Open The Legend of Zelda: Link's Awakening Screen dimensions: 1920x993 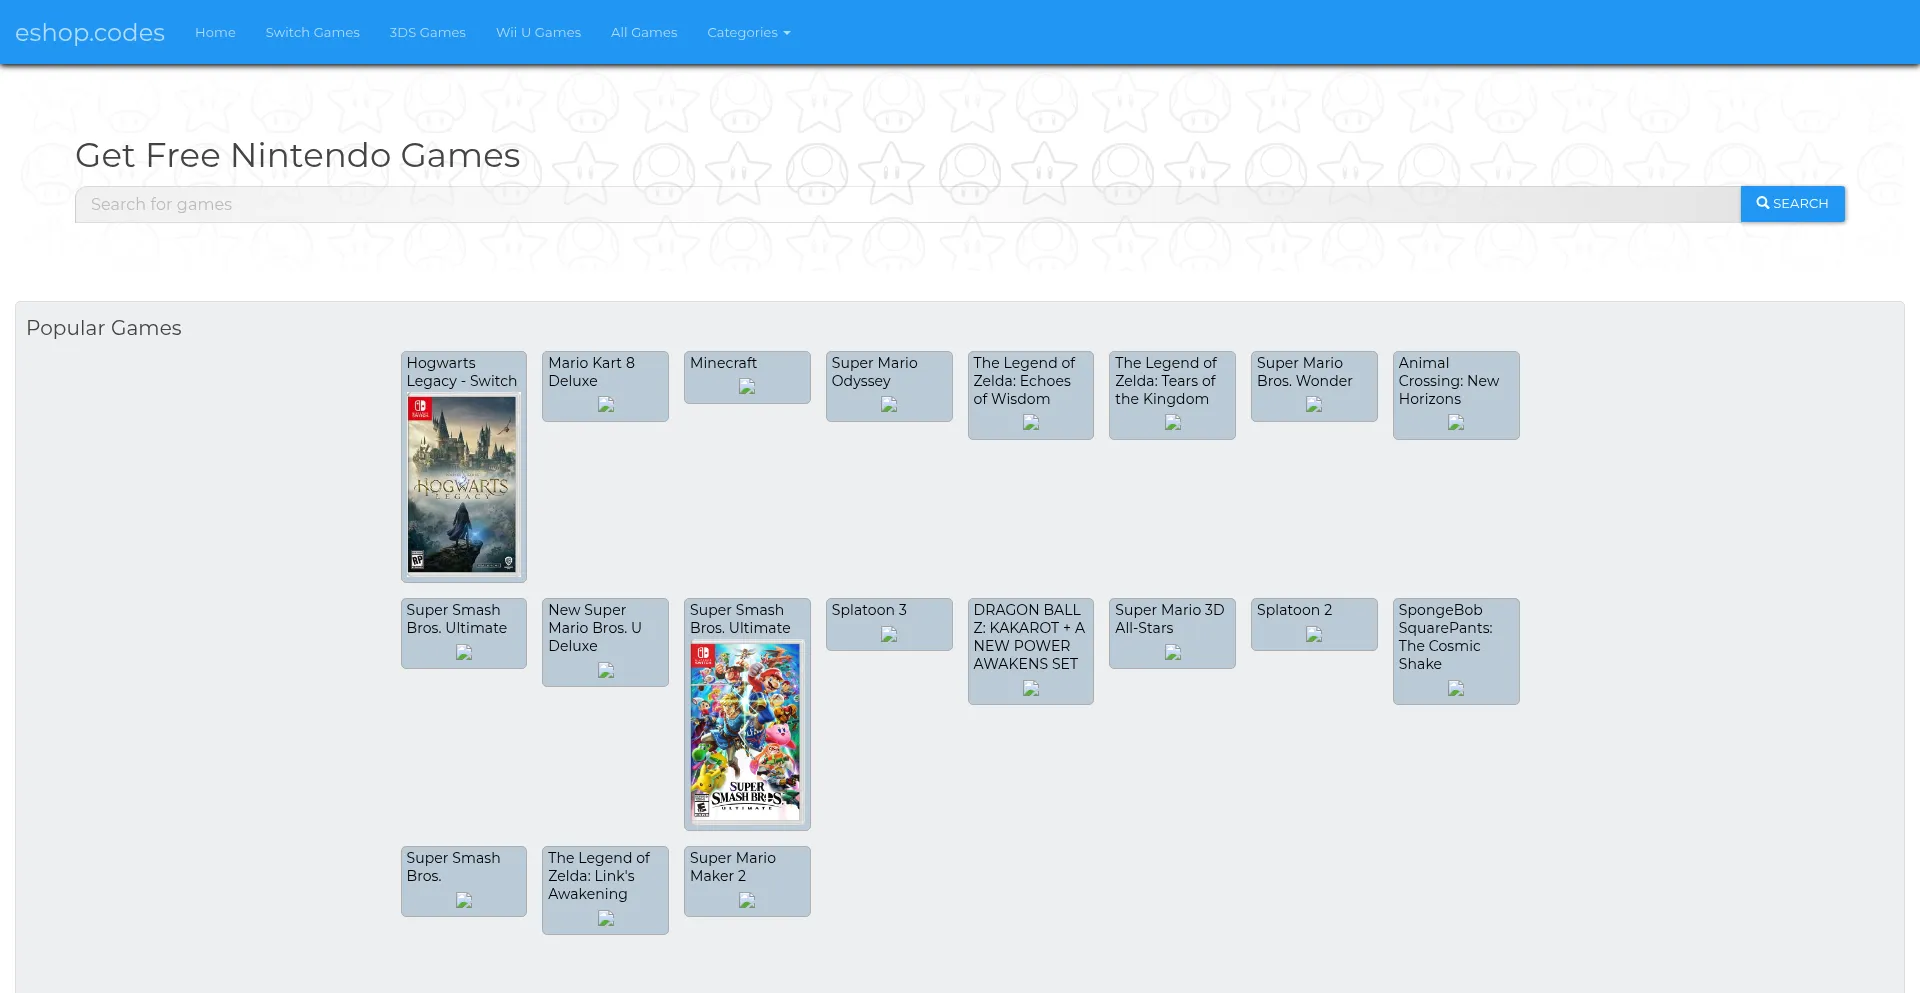tap(598, 876)
